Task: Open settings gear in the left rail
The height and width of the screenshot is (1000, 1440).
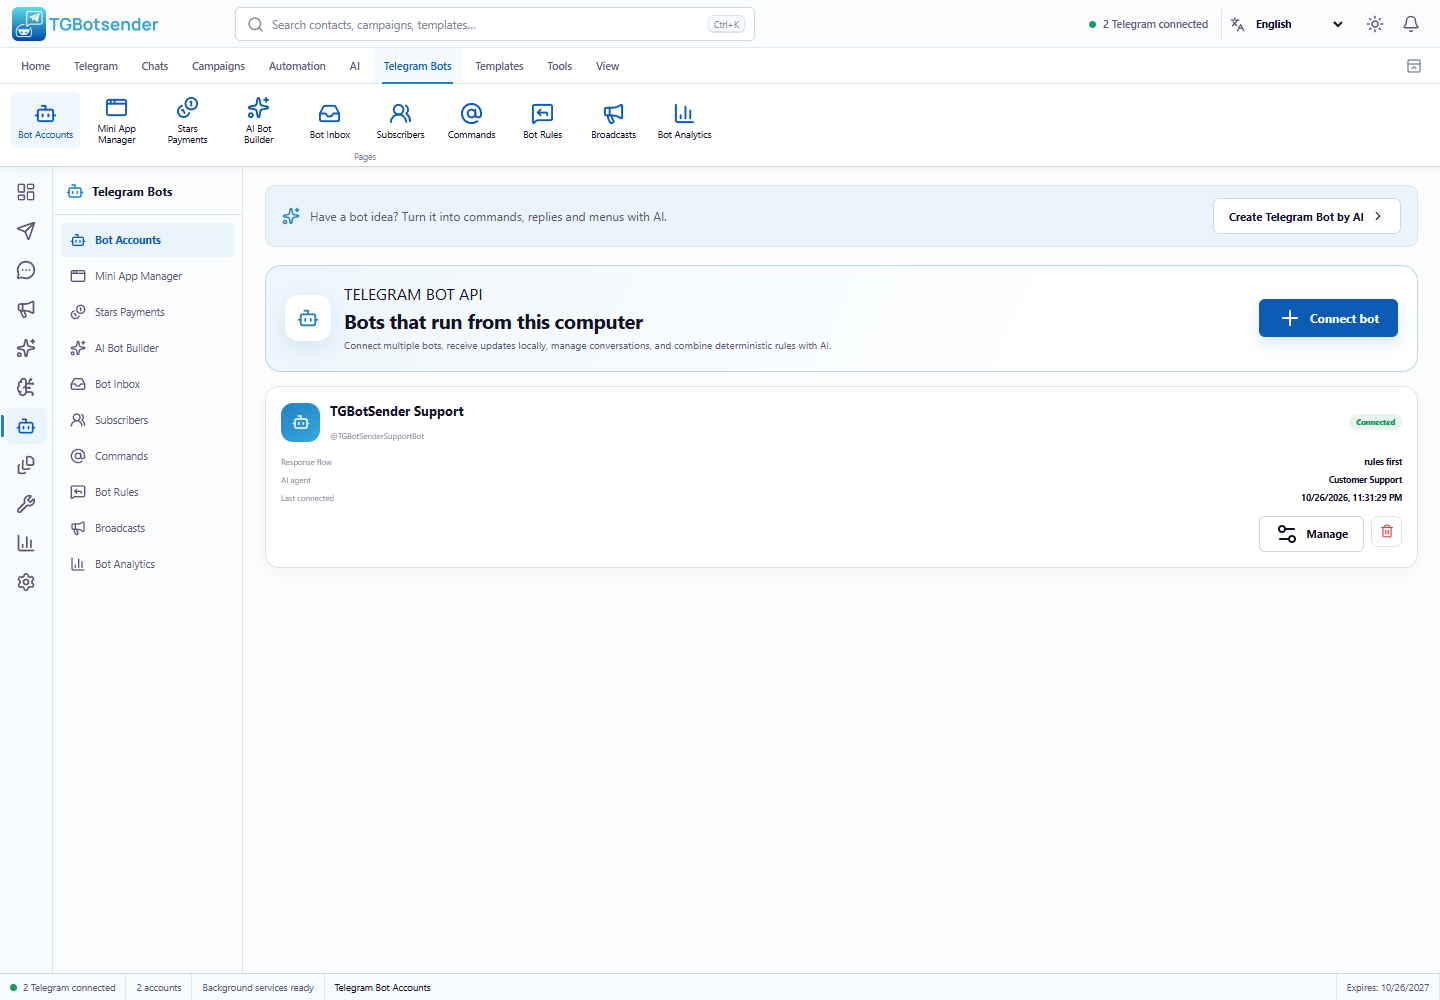Action: [x=26, y=582]
